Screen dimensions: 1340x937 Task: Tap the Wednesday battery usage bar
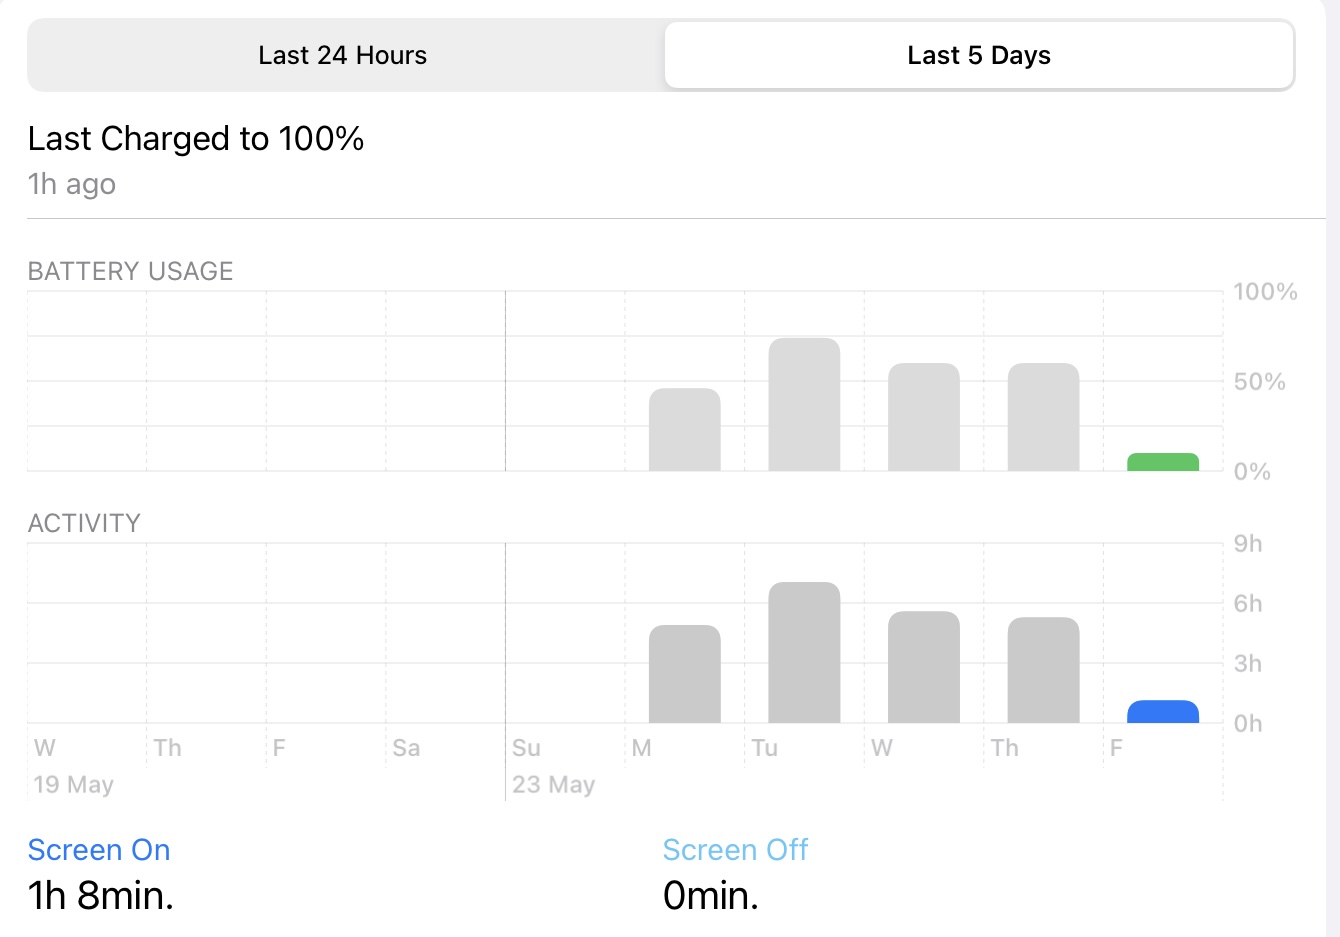(923, 417)
